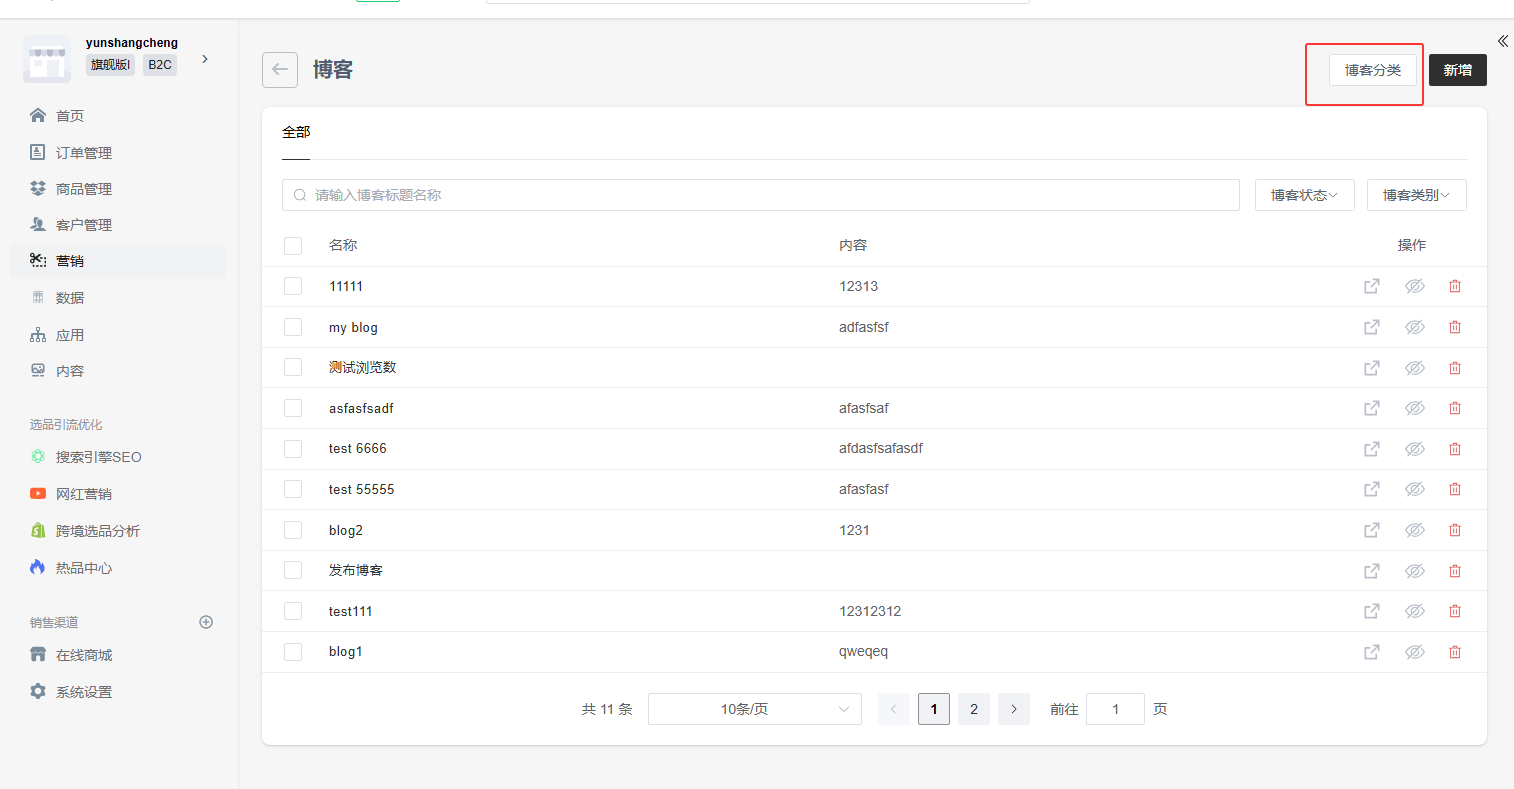Check the box for 'asfasfsadf' row

click(x=293, y=408)
